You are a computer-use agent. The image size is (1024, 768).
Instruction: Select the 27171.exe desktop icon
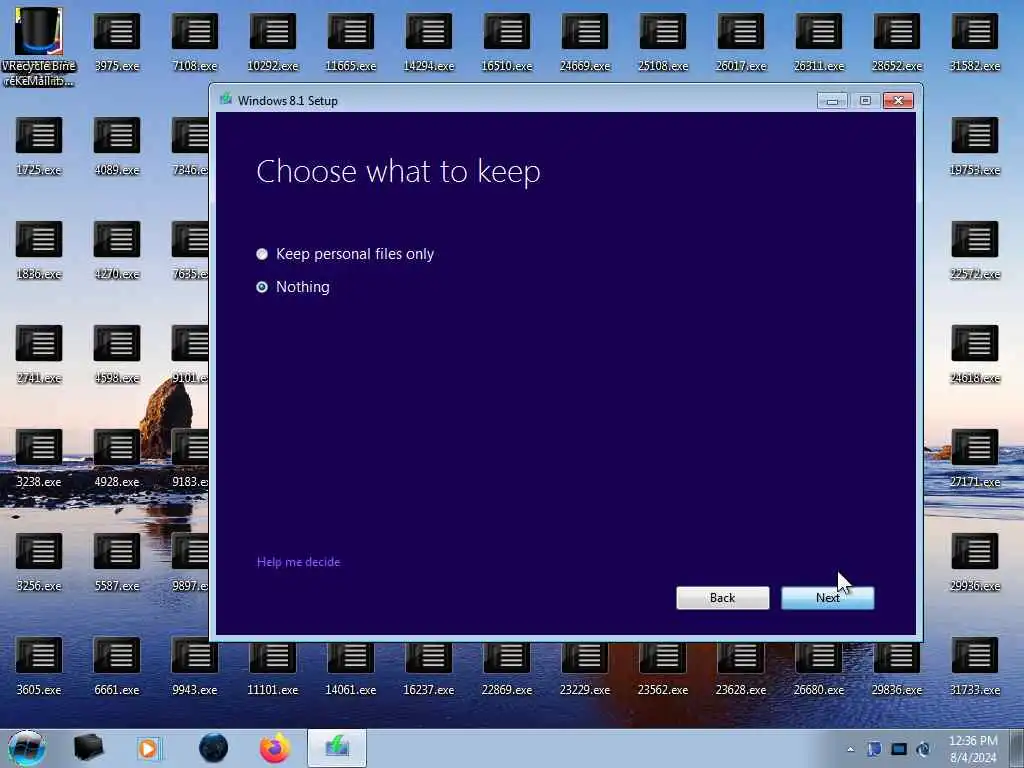975,458
